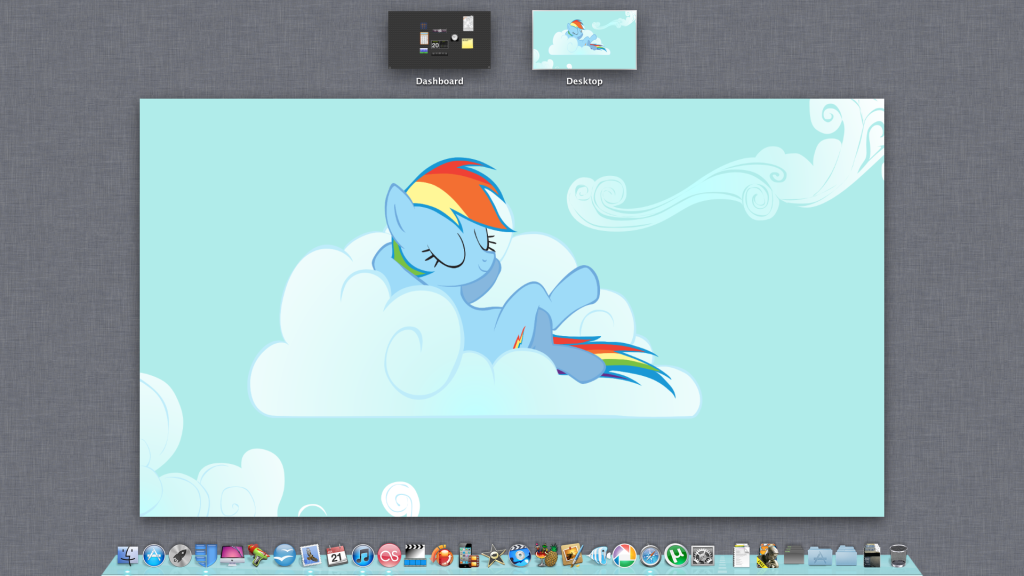1024x576 pixels.
Task: Open the red Last.fm icon
Action: click(389, 556)
